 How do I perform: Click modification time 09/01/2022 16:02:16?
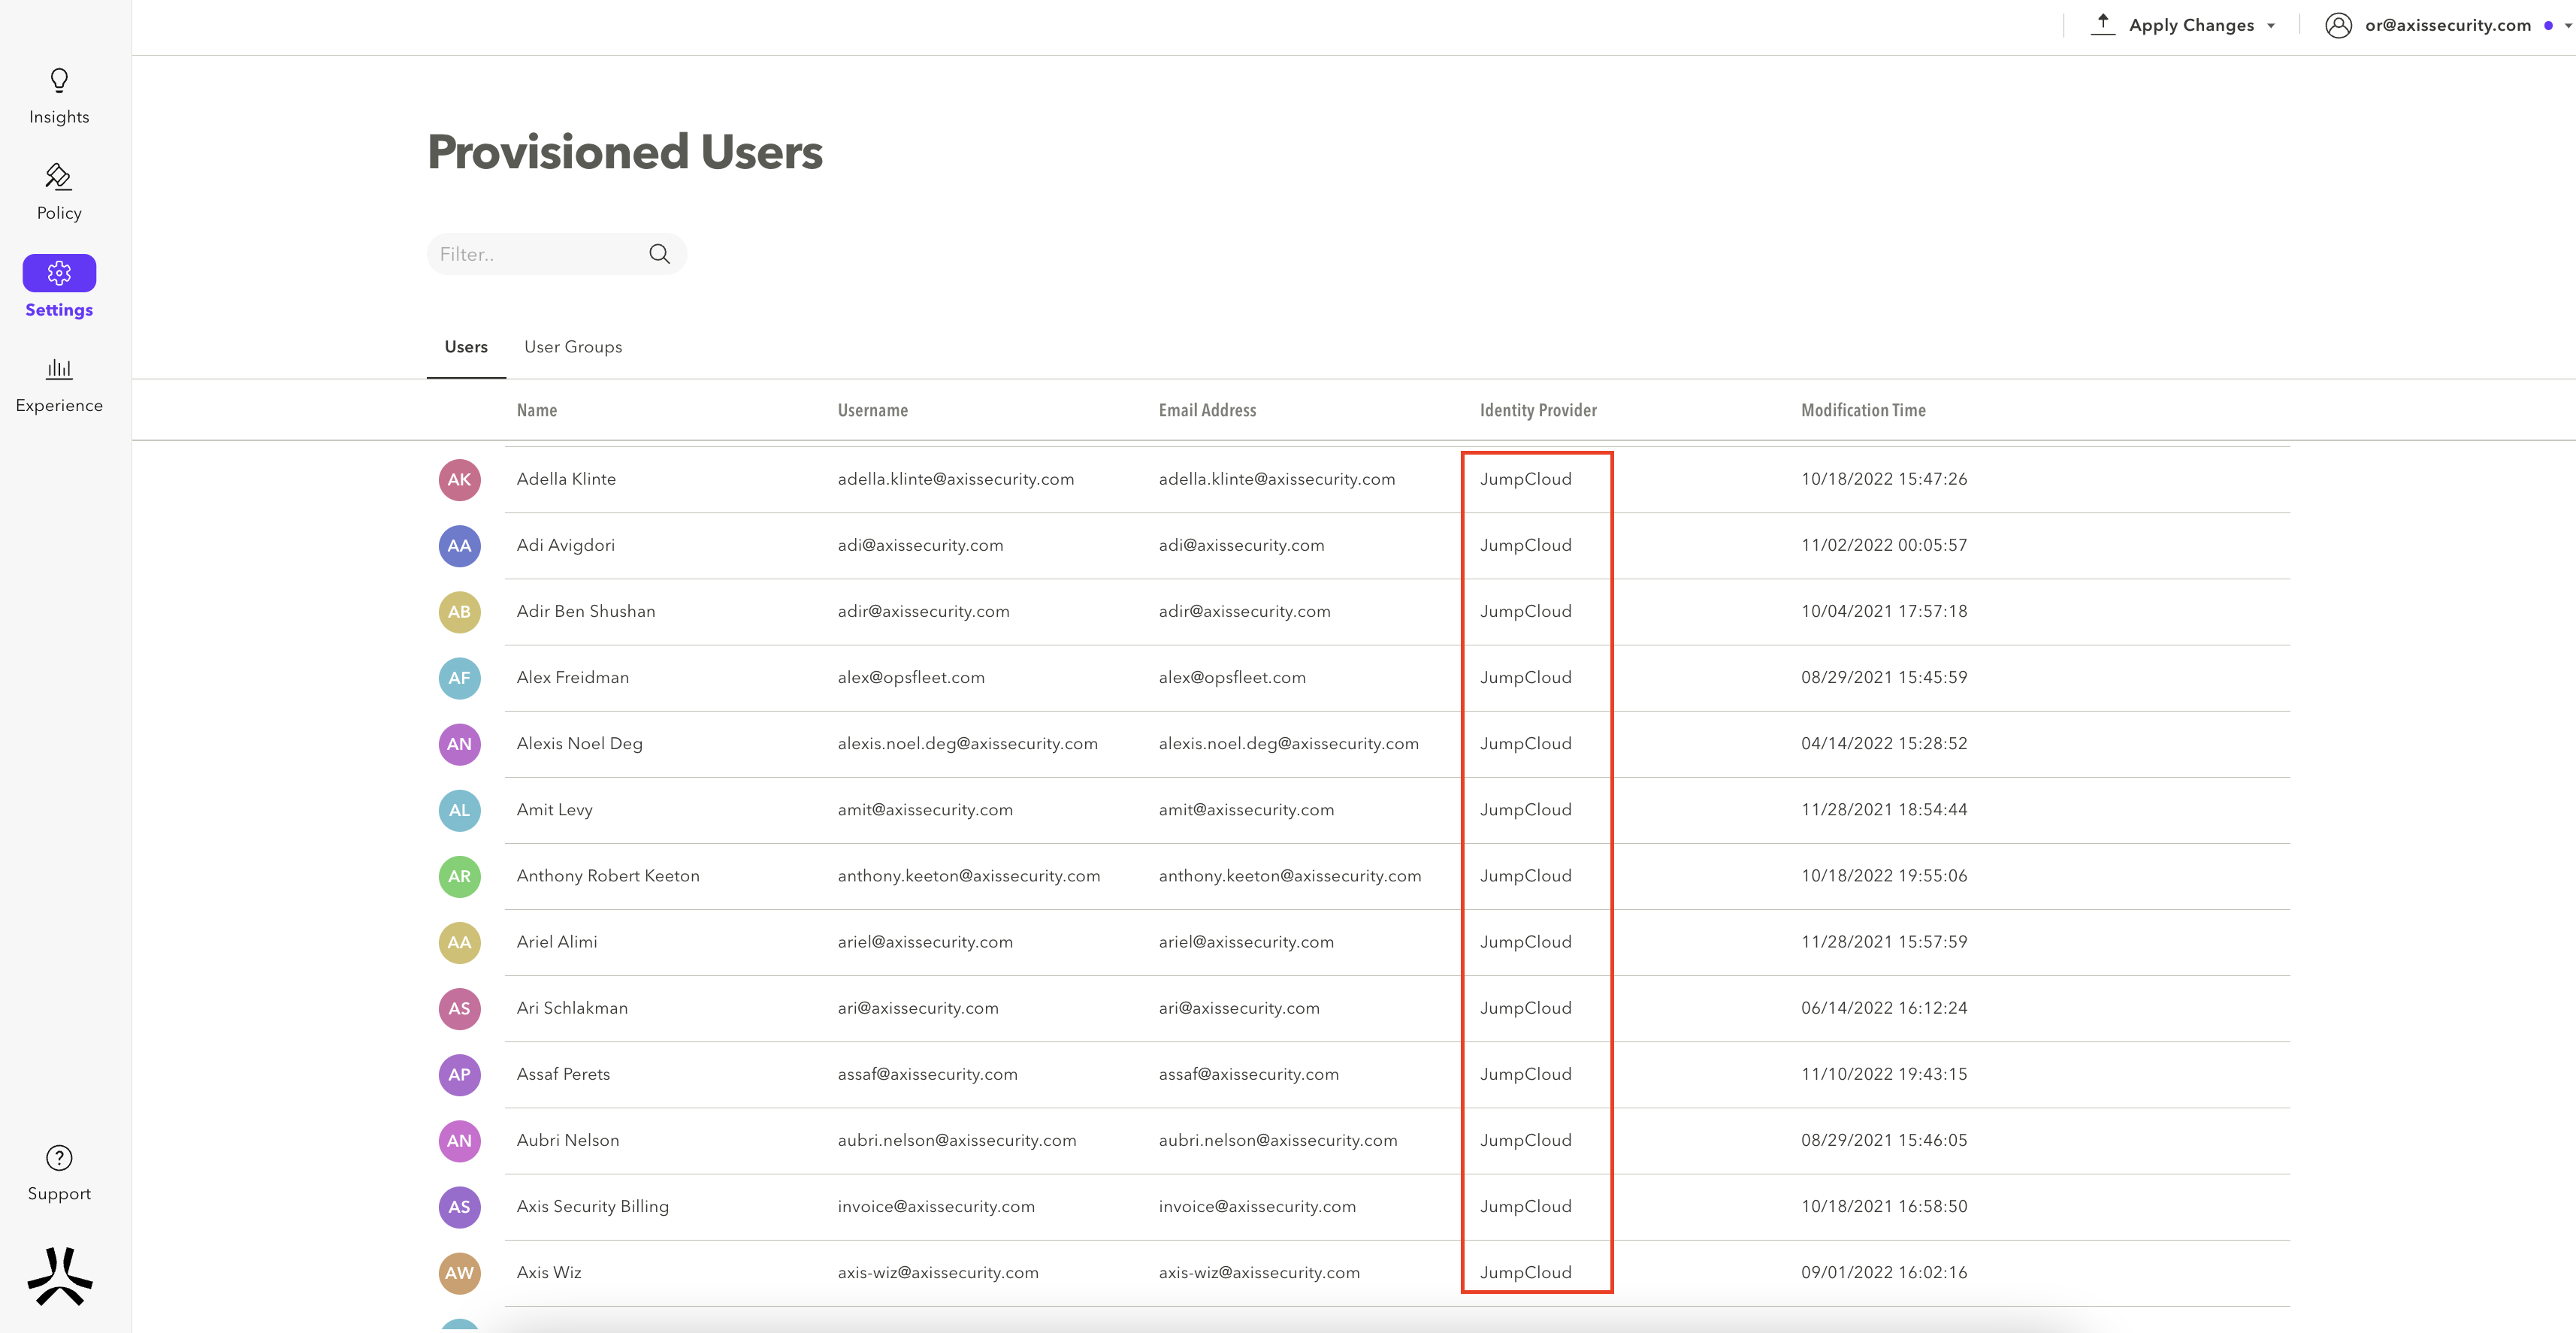1884,1272
